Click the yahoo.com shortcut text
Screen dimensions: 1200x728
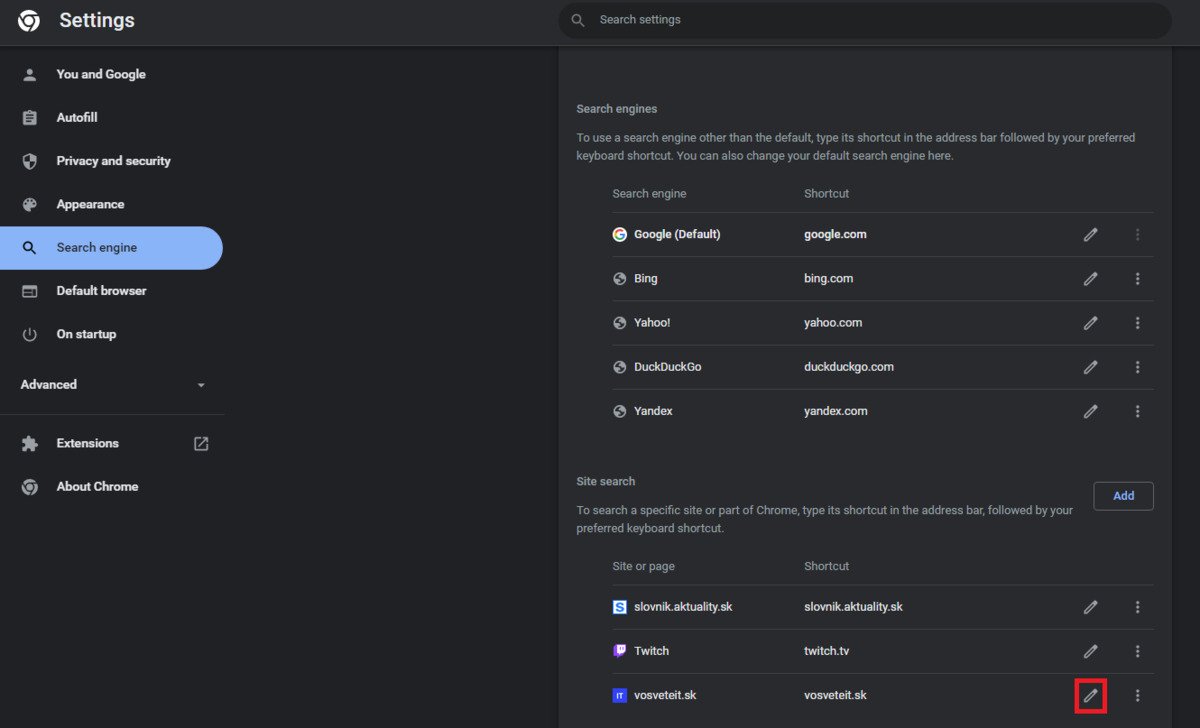[833, 323]
